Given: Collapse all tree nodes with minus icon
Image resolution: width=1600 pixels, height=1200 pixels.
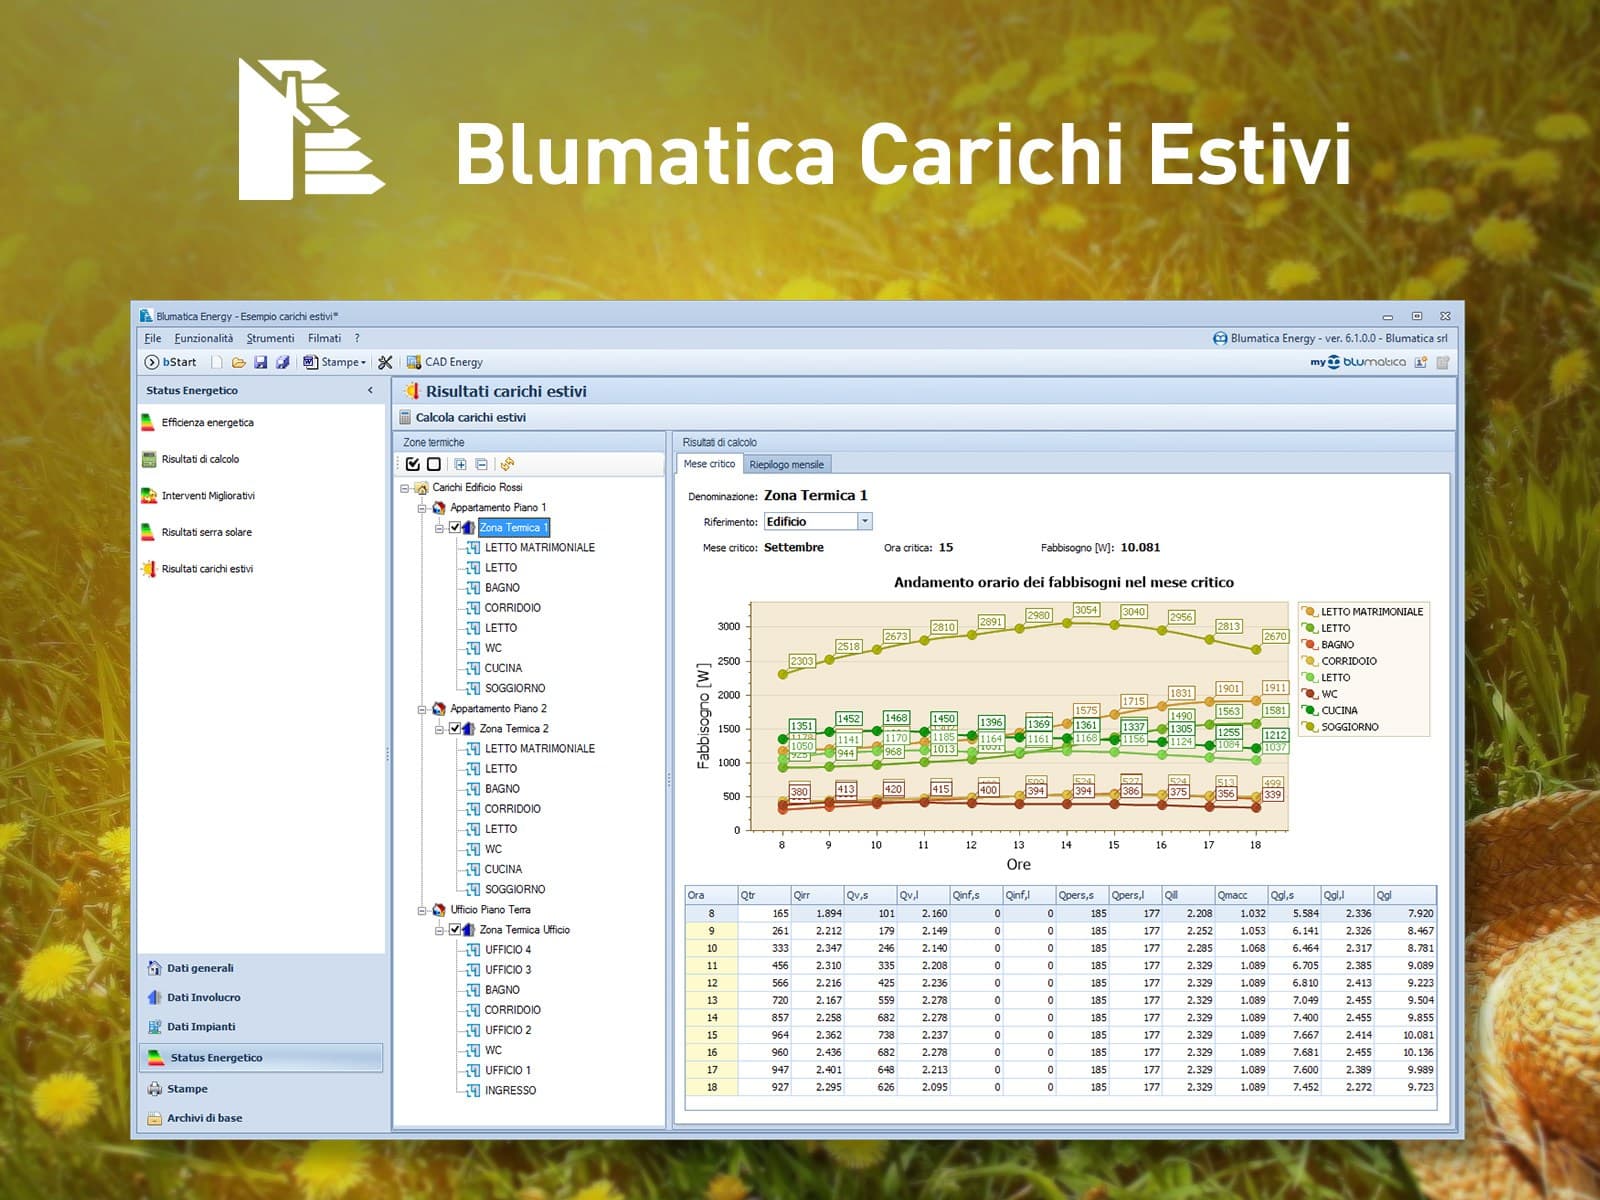Looking at the screenshot, I should 482,464.
